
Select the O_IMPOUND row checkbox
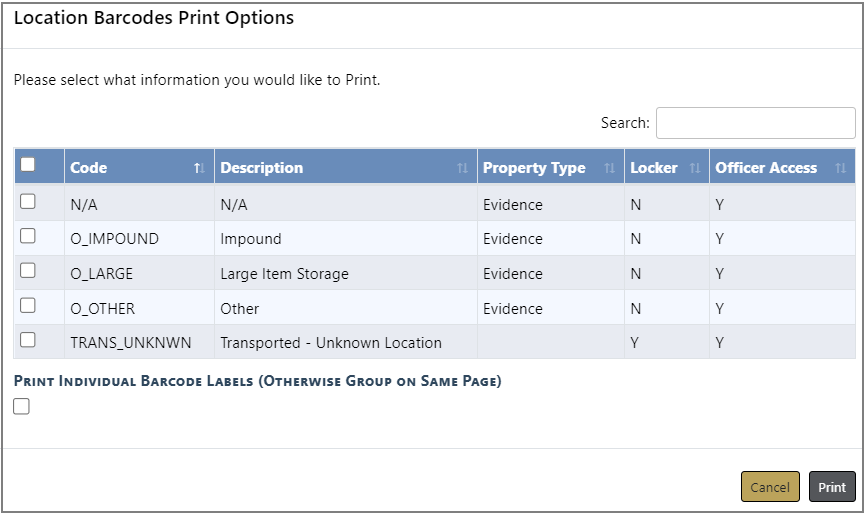[x=28, y=236]
